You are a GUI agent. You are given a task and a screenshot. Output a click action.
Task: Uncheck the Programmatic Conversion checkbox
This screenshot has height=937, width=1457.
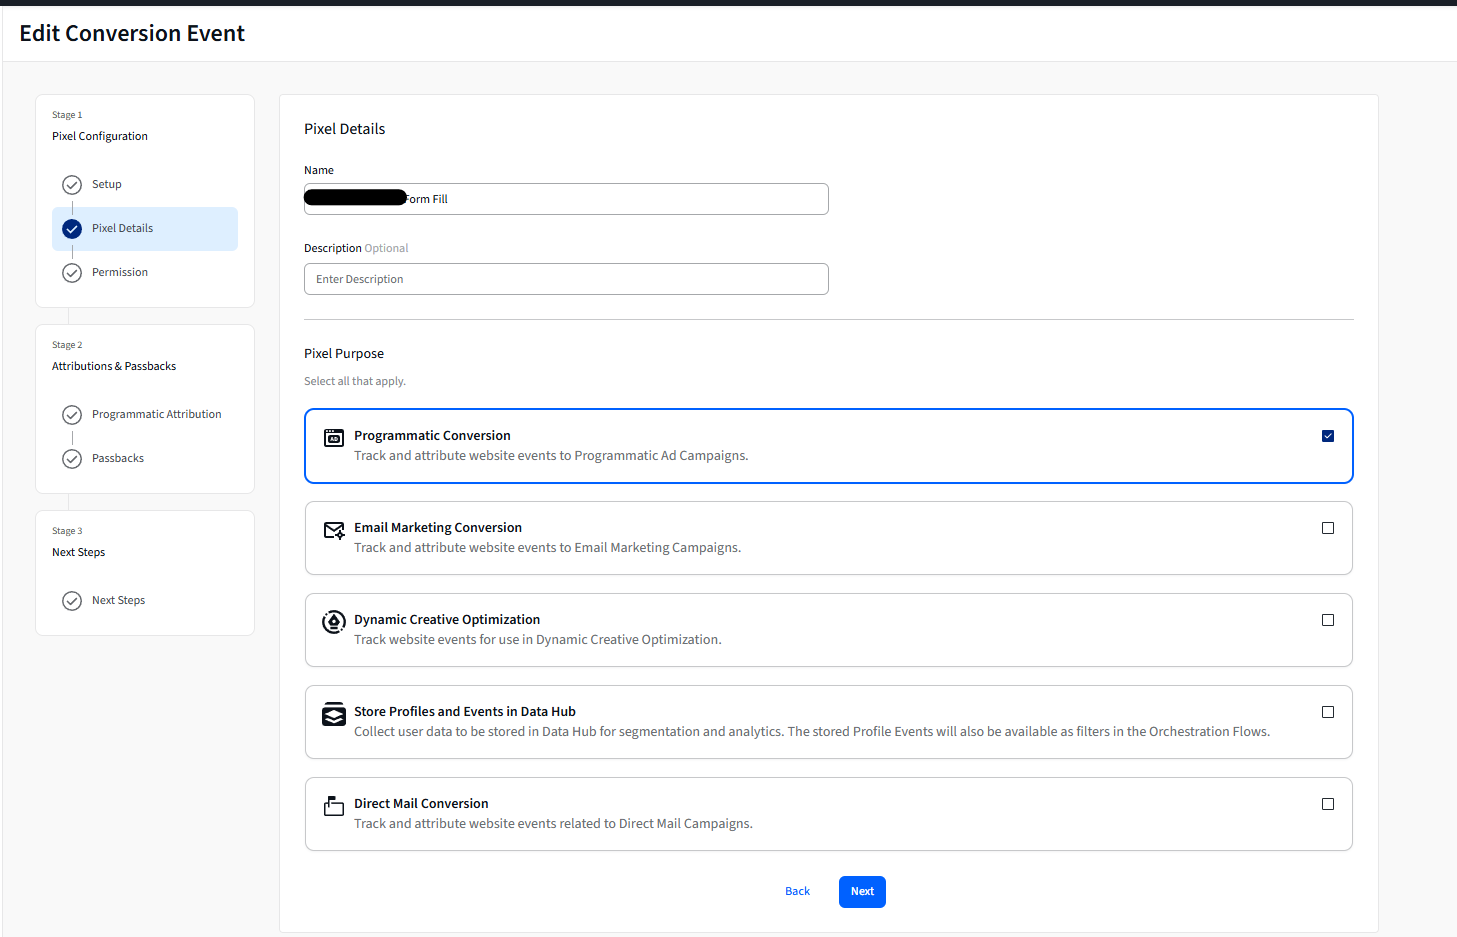point(1328,436)
